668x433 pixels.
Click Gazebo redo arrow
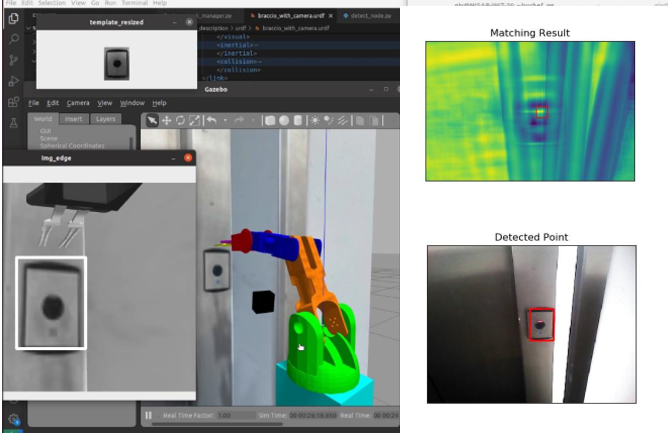click(x=239, y=121)
